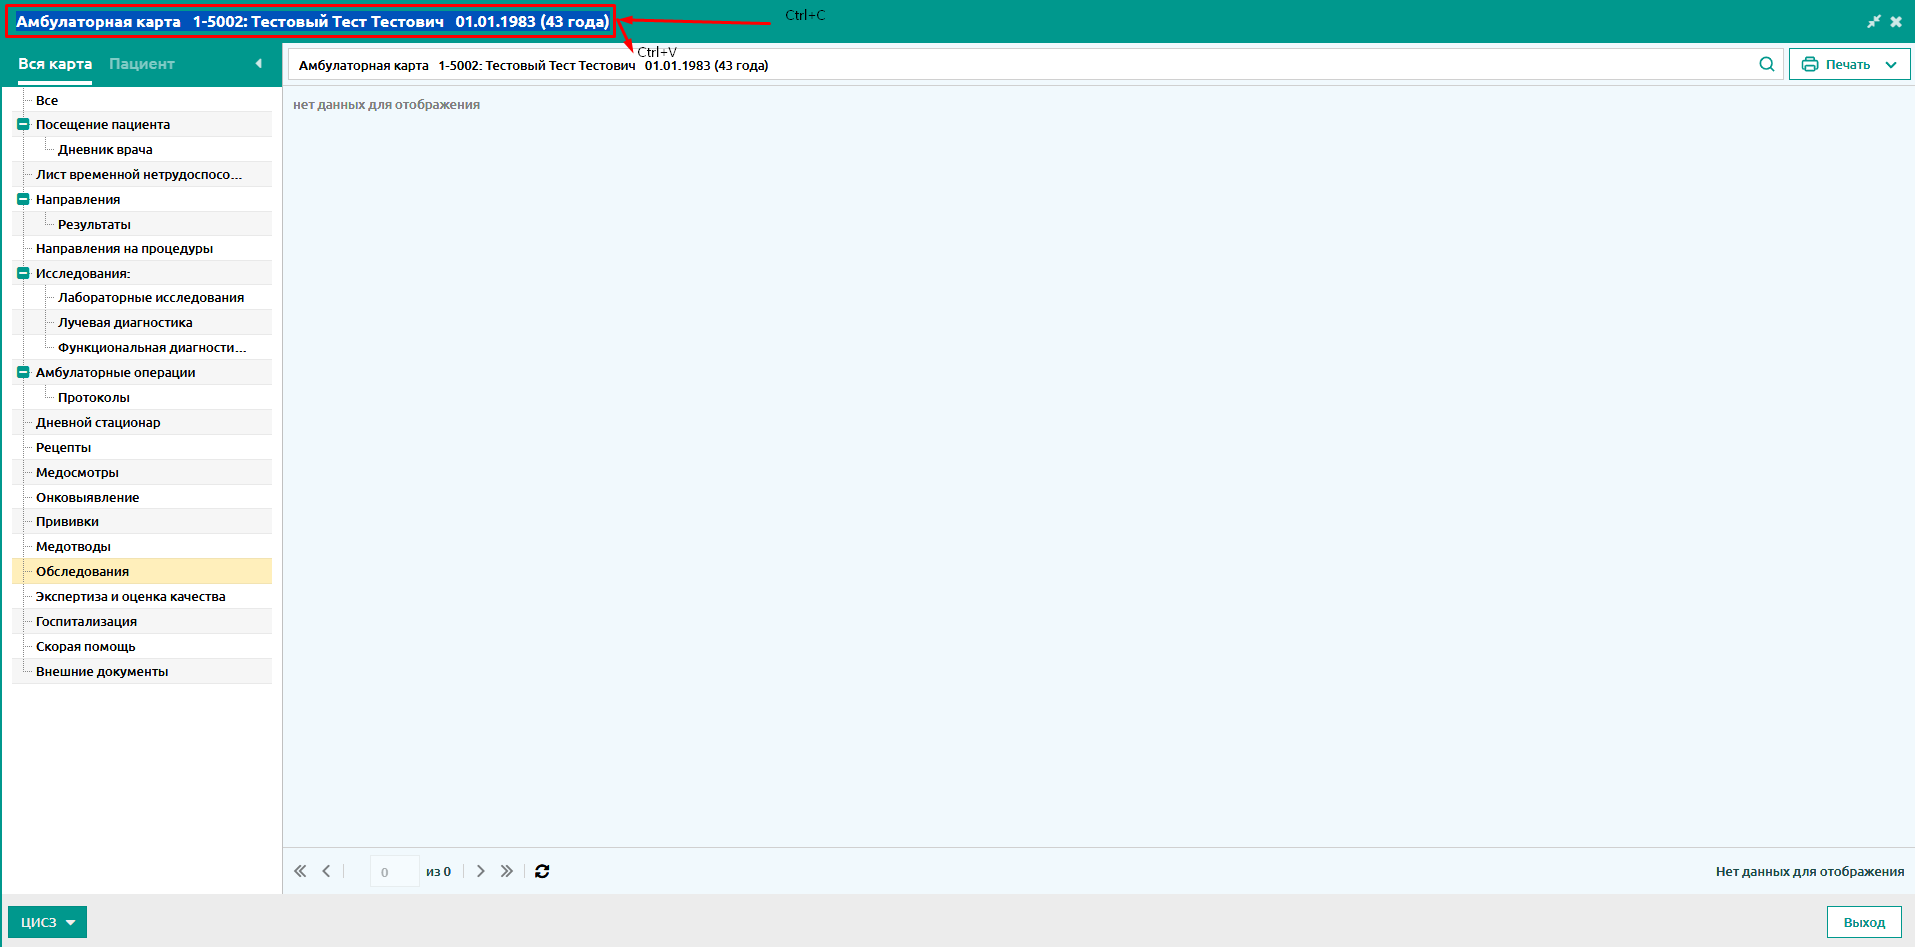The width and height of the screenshot is (1915, 947).
Task: Switch to the Пациент tab
Action: click(141, 63)
